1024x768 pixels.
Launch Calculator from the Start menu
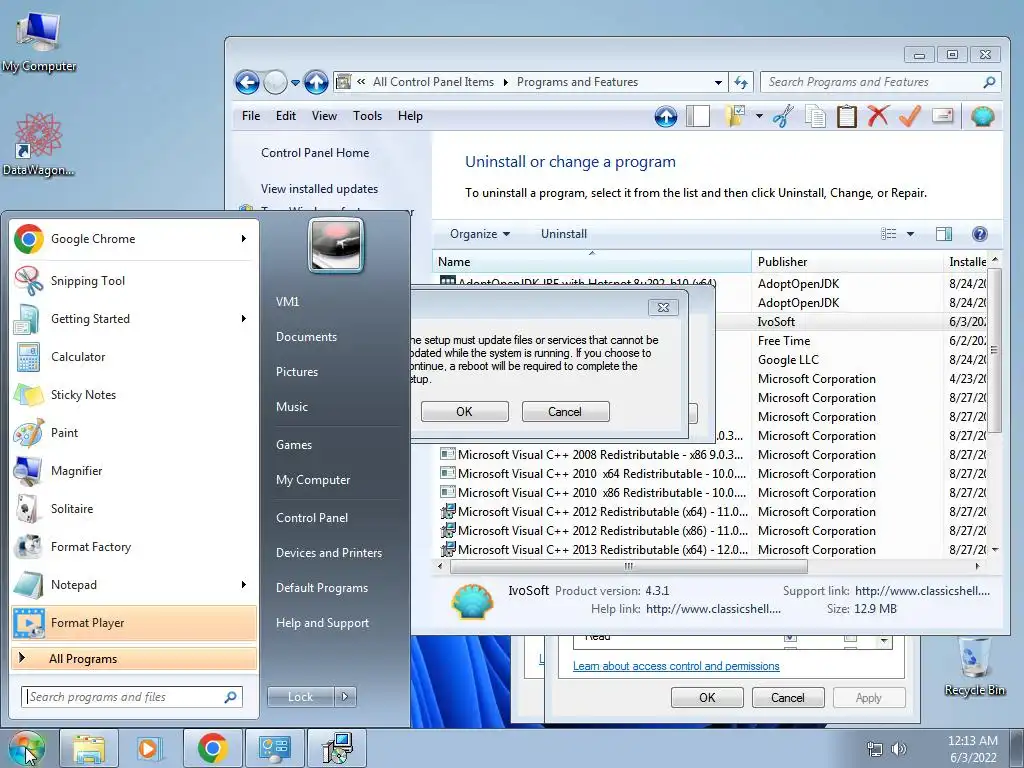tap(134, 357)
